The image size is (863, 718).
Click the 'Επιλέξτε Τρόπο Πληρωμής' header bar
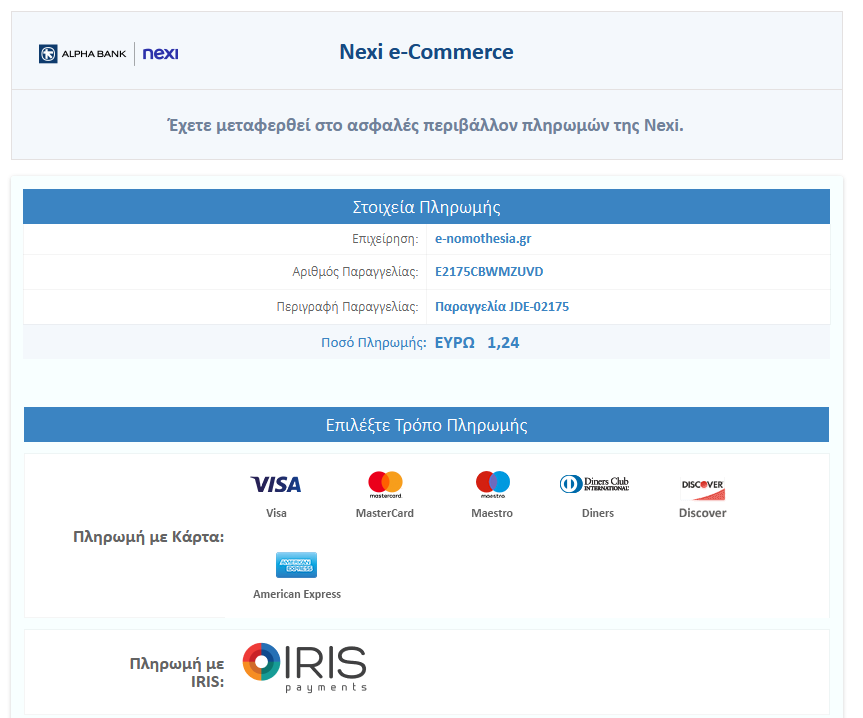[x=426, y=425]
